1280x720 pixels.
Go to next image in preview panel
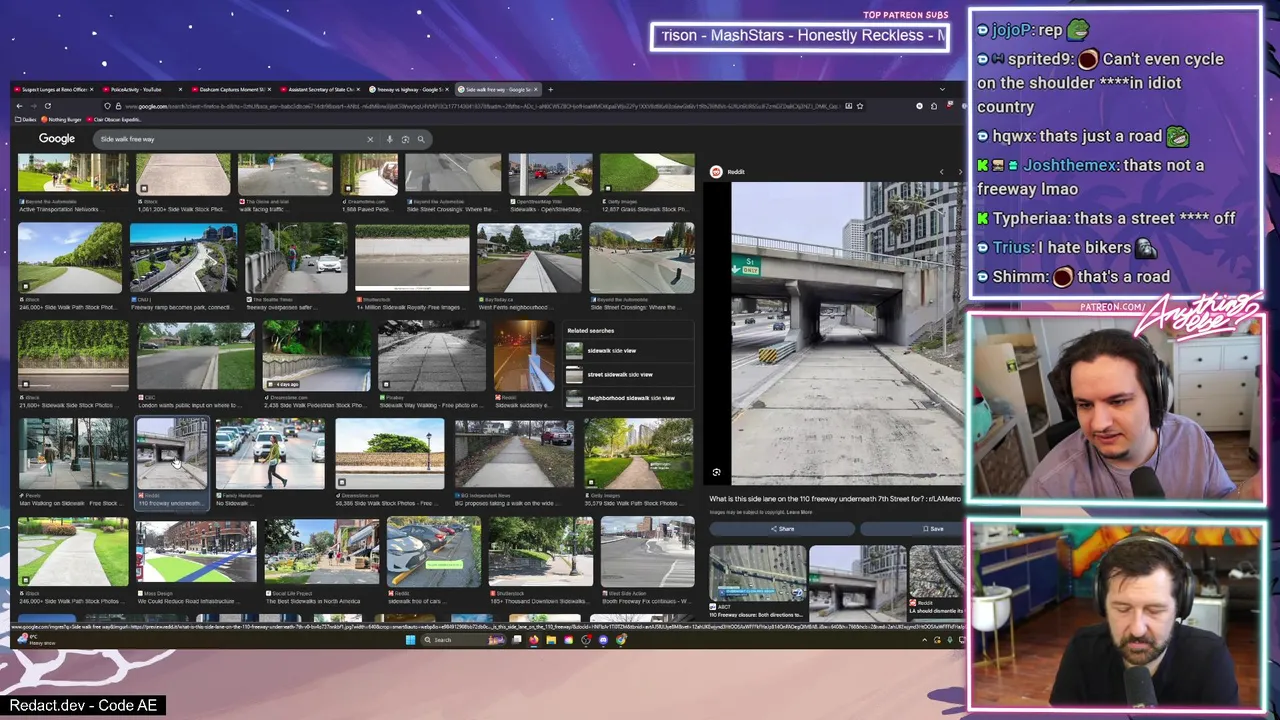[960, 172]
